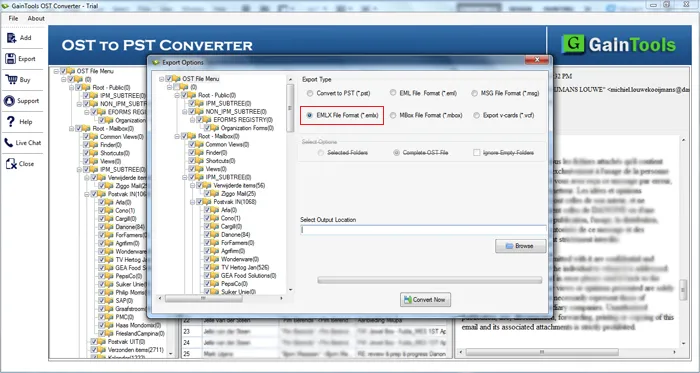
Task: Select Shortcuts(0) in dialog tree
Action: coord(220,161)
